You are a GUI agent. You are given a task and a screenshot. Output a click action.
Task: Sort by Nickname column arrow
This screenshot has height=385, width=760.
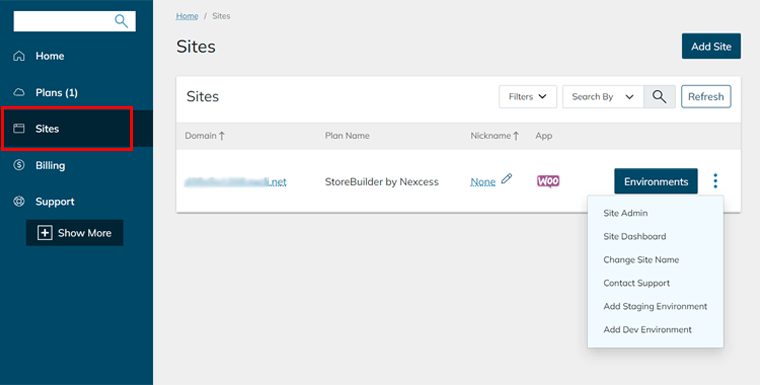(x=516, y=136)
